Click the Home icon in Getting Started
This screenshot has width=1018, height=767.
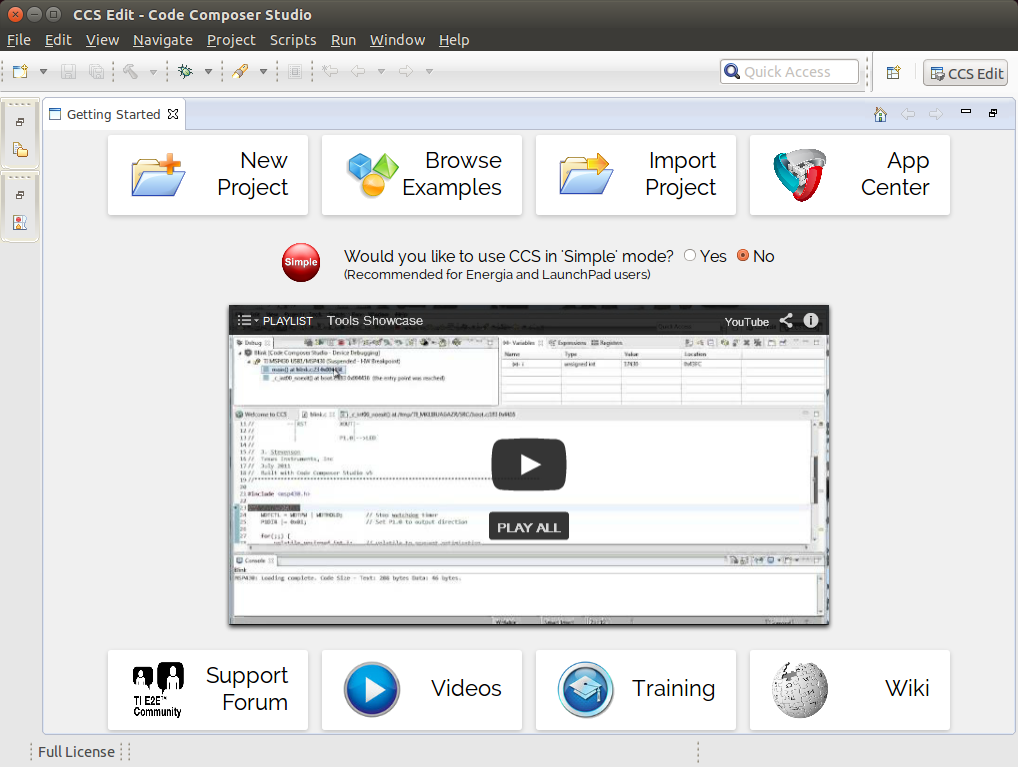pyautogui.click(x=880, y=114)
